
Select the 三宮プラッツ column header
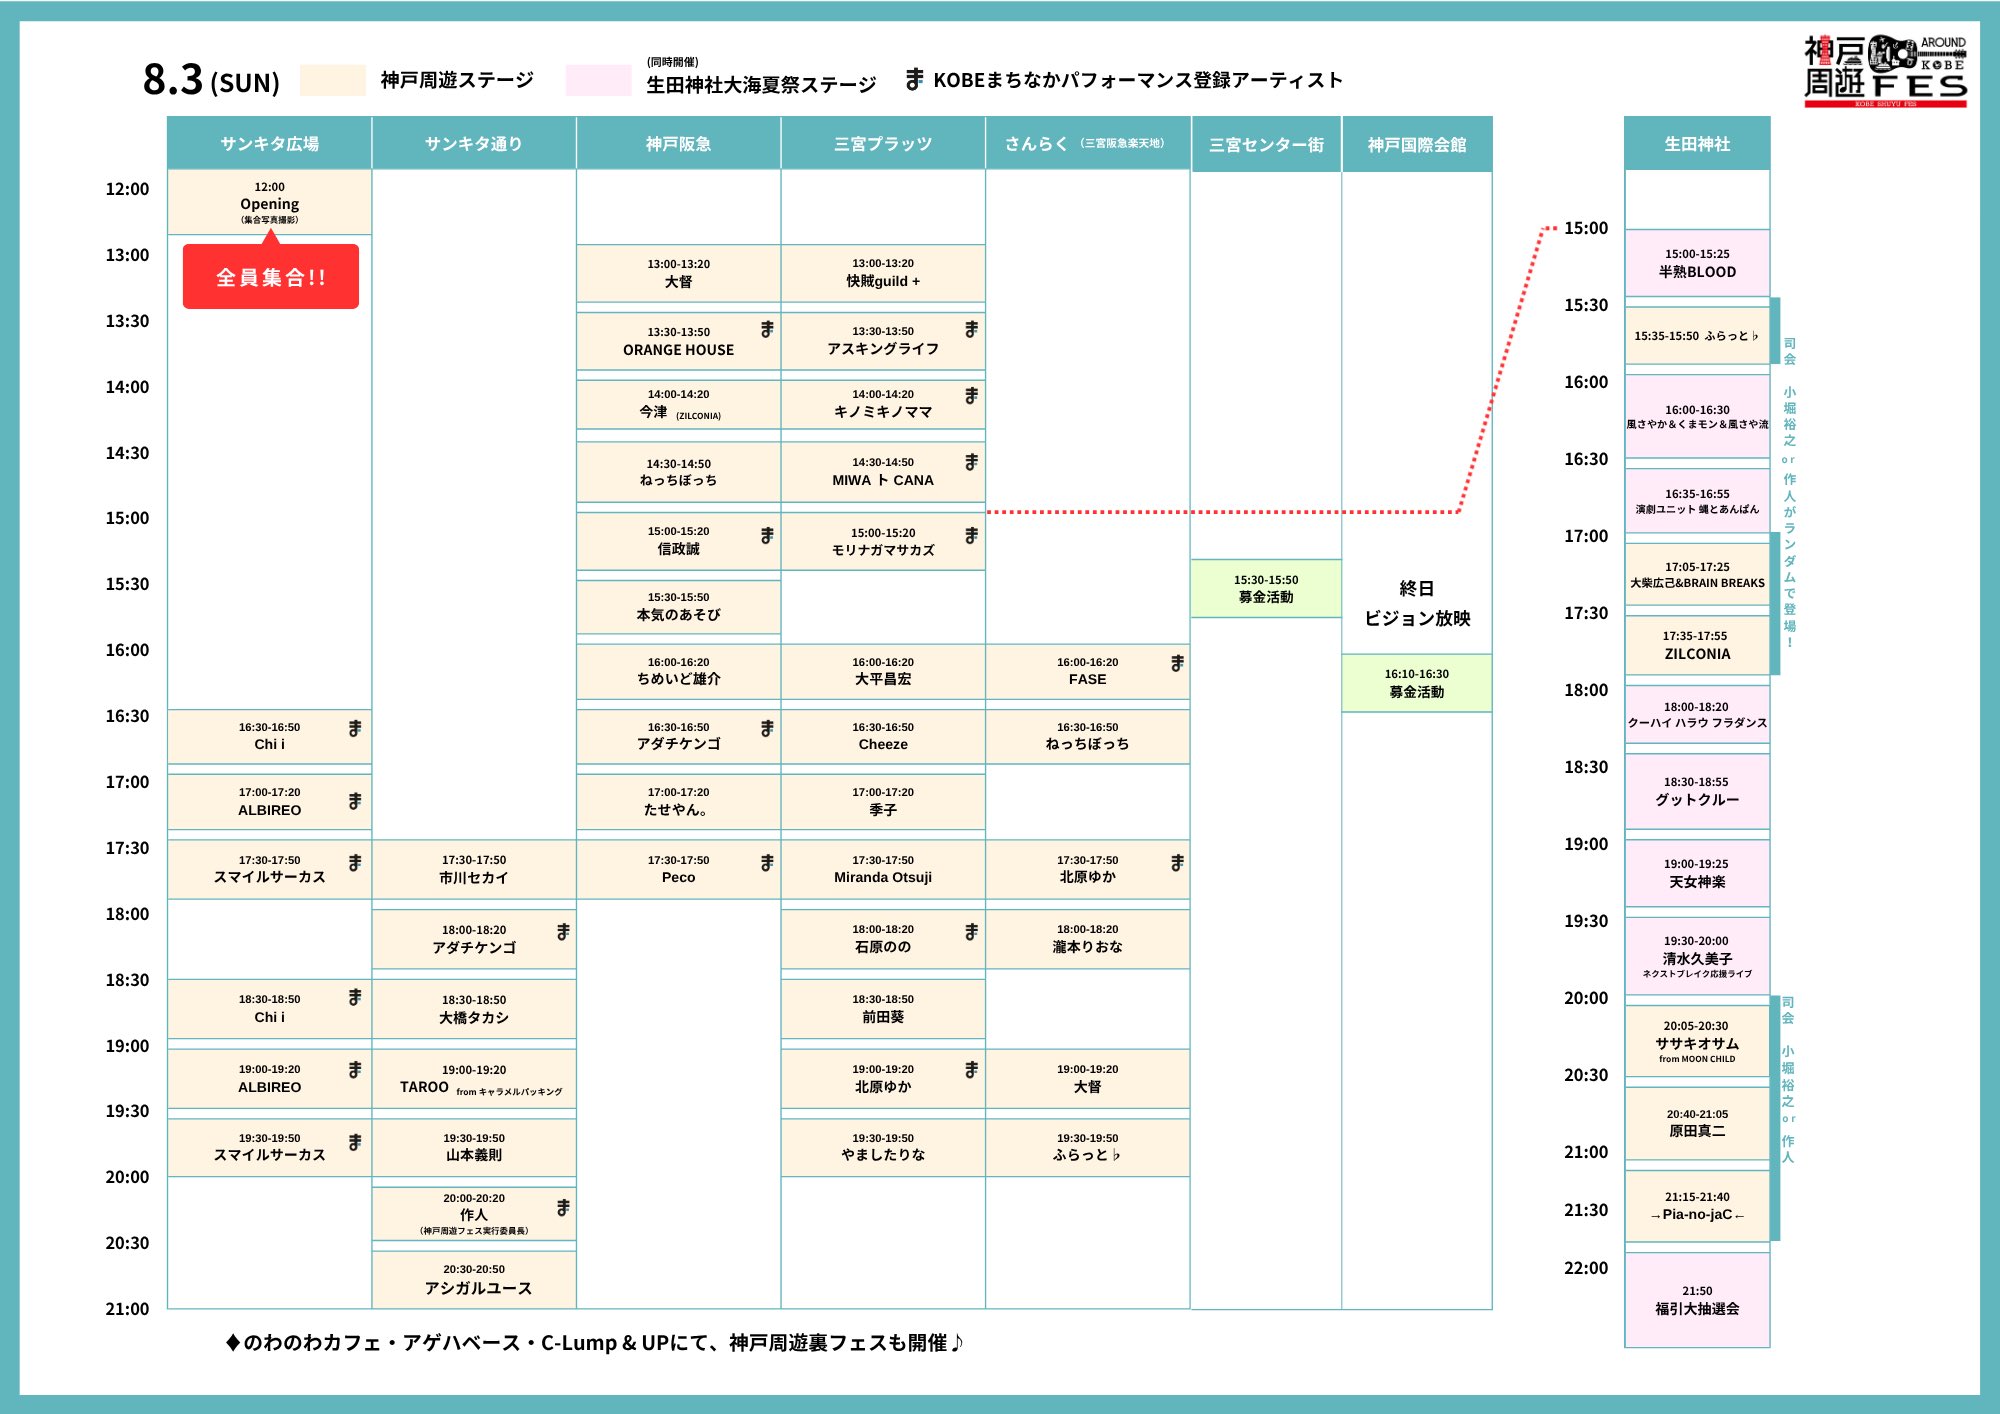(x=882, y=144)
